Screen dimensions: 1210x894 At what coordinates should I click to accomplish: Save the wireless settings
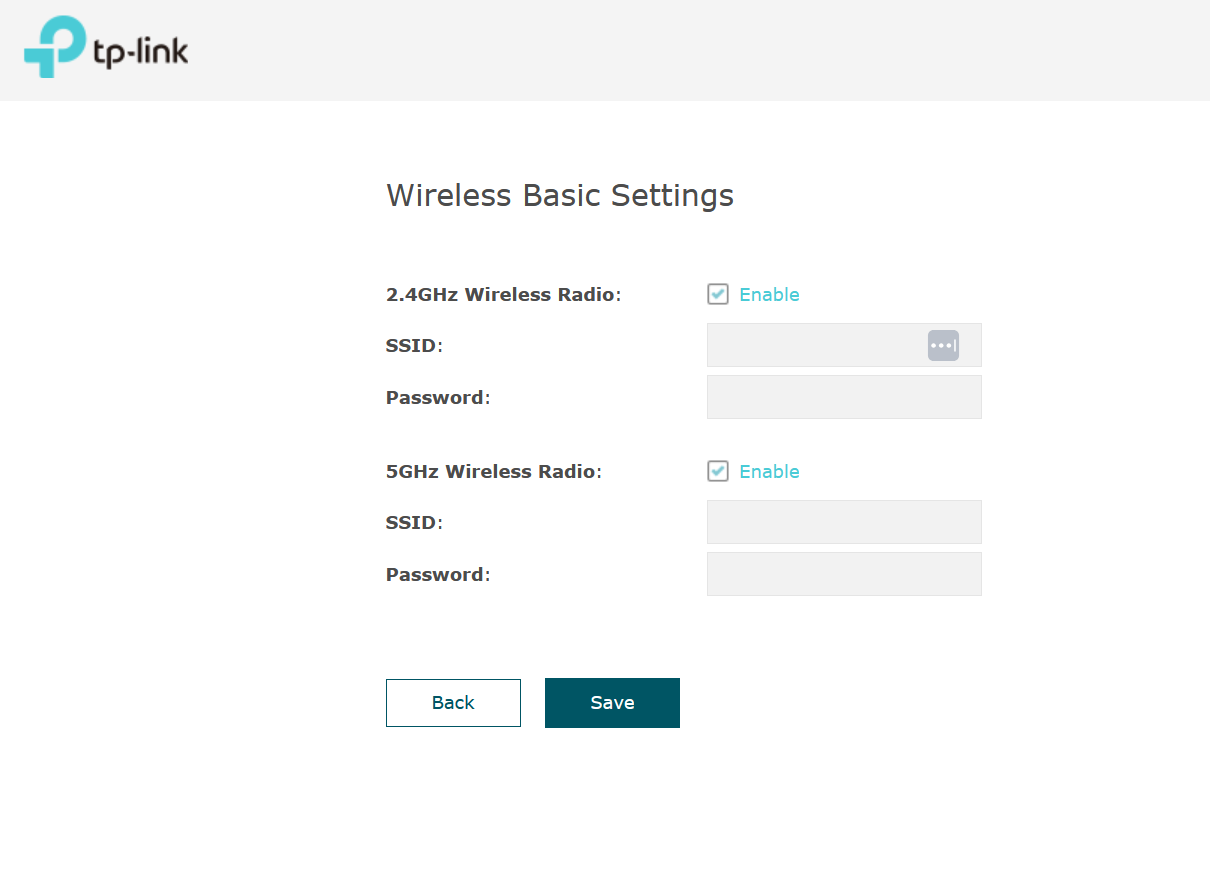click(612, 703)
